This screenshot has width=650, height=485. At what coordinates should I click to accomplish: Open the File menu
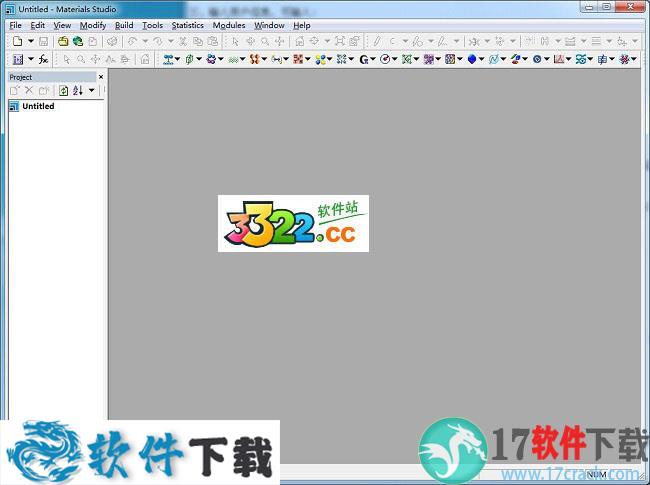15,25
